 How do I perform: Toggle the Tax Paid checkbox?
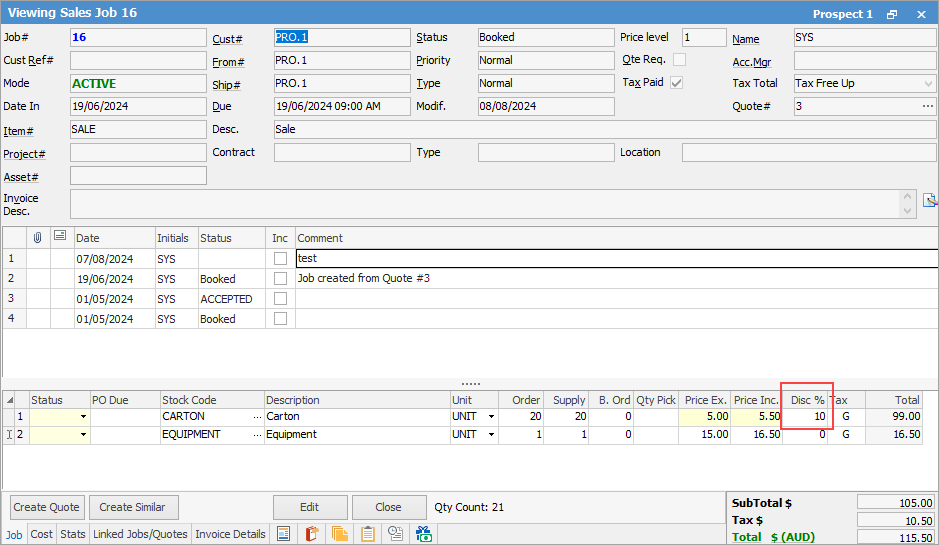[x=677, y=83]
